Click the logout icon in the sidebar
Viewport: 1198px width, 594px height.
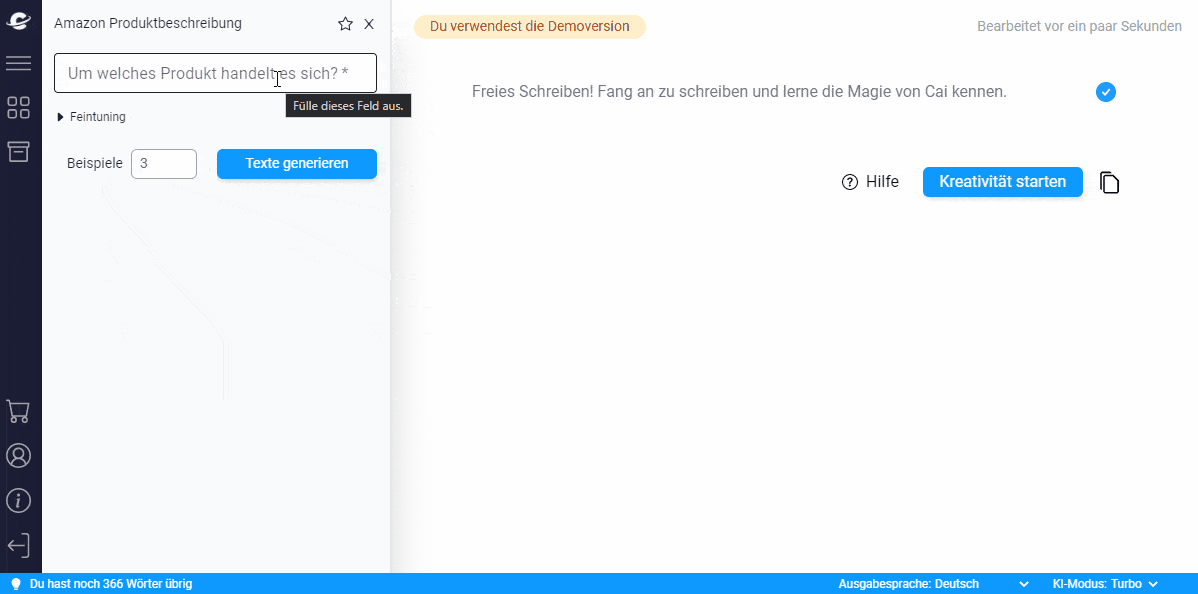18,546
